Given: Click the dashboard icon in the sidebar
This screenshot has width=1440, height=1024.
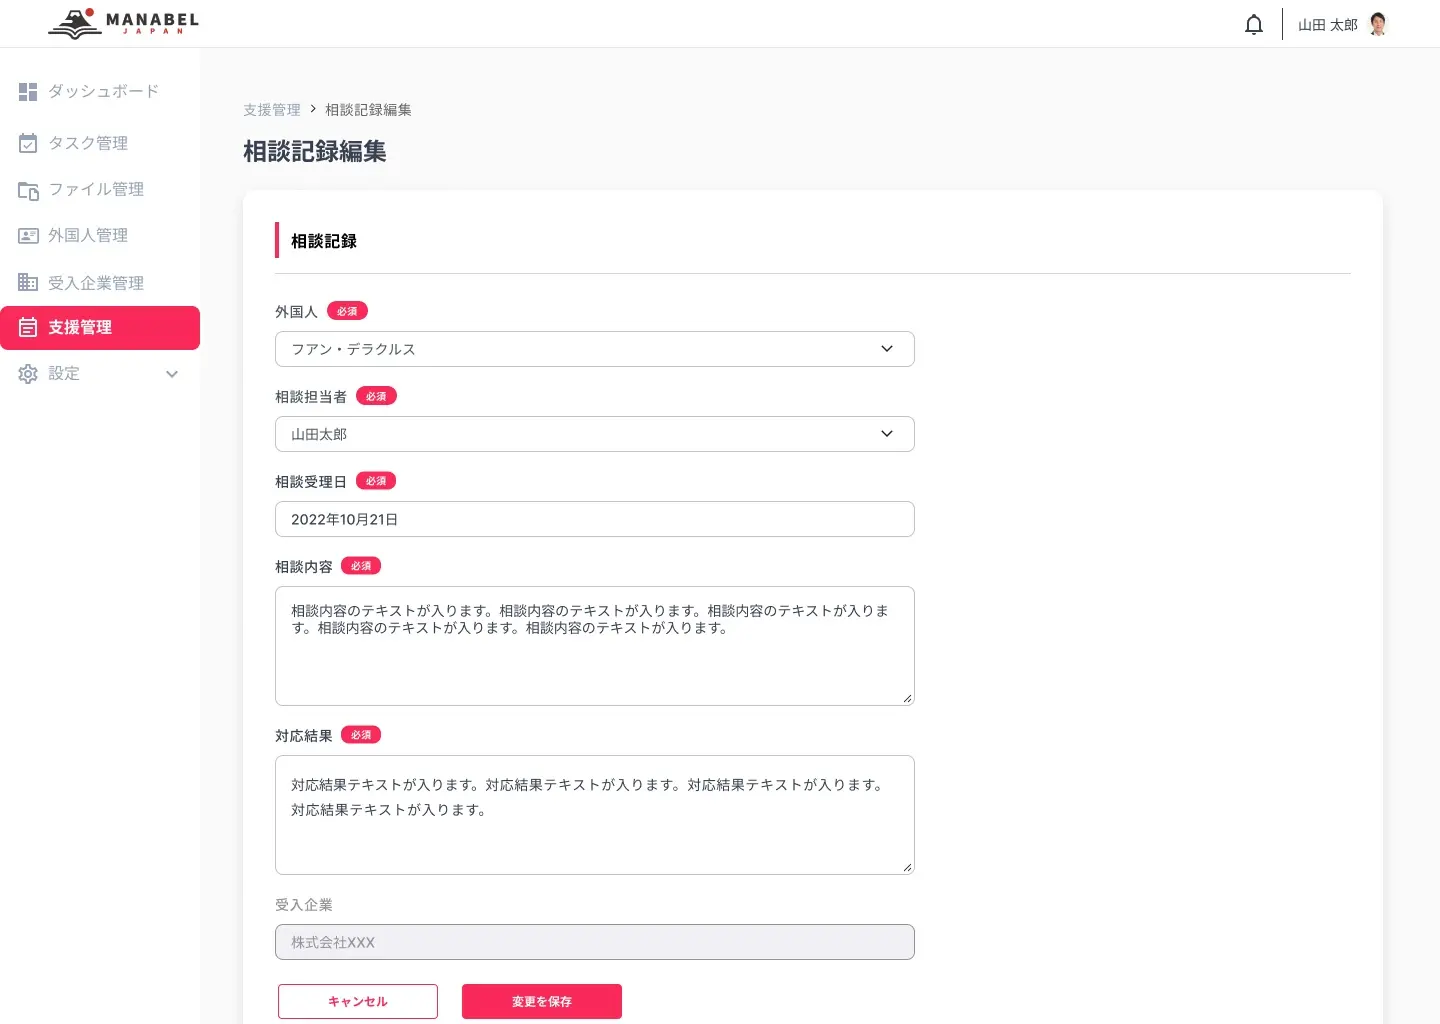Looking at the screenshot, I should click(x=28, y=92).
